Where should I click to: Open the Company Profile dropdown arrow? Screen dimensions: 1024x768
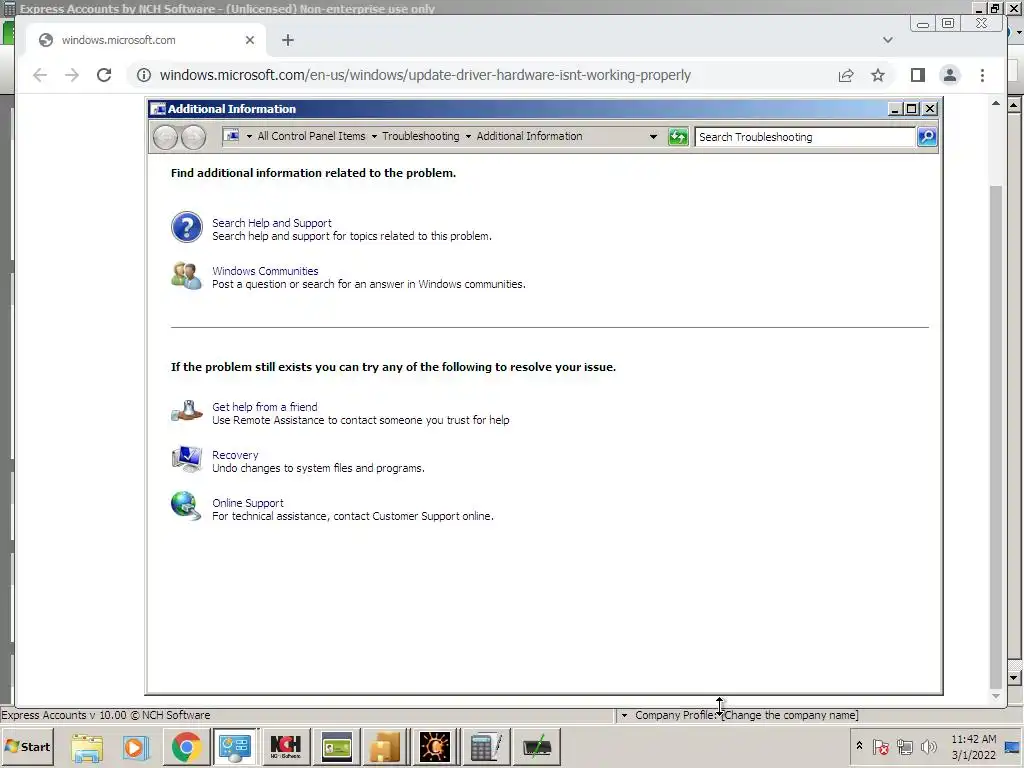(624, 716)
